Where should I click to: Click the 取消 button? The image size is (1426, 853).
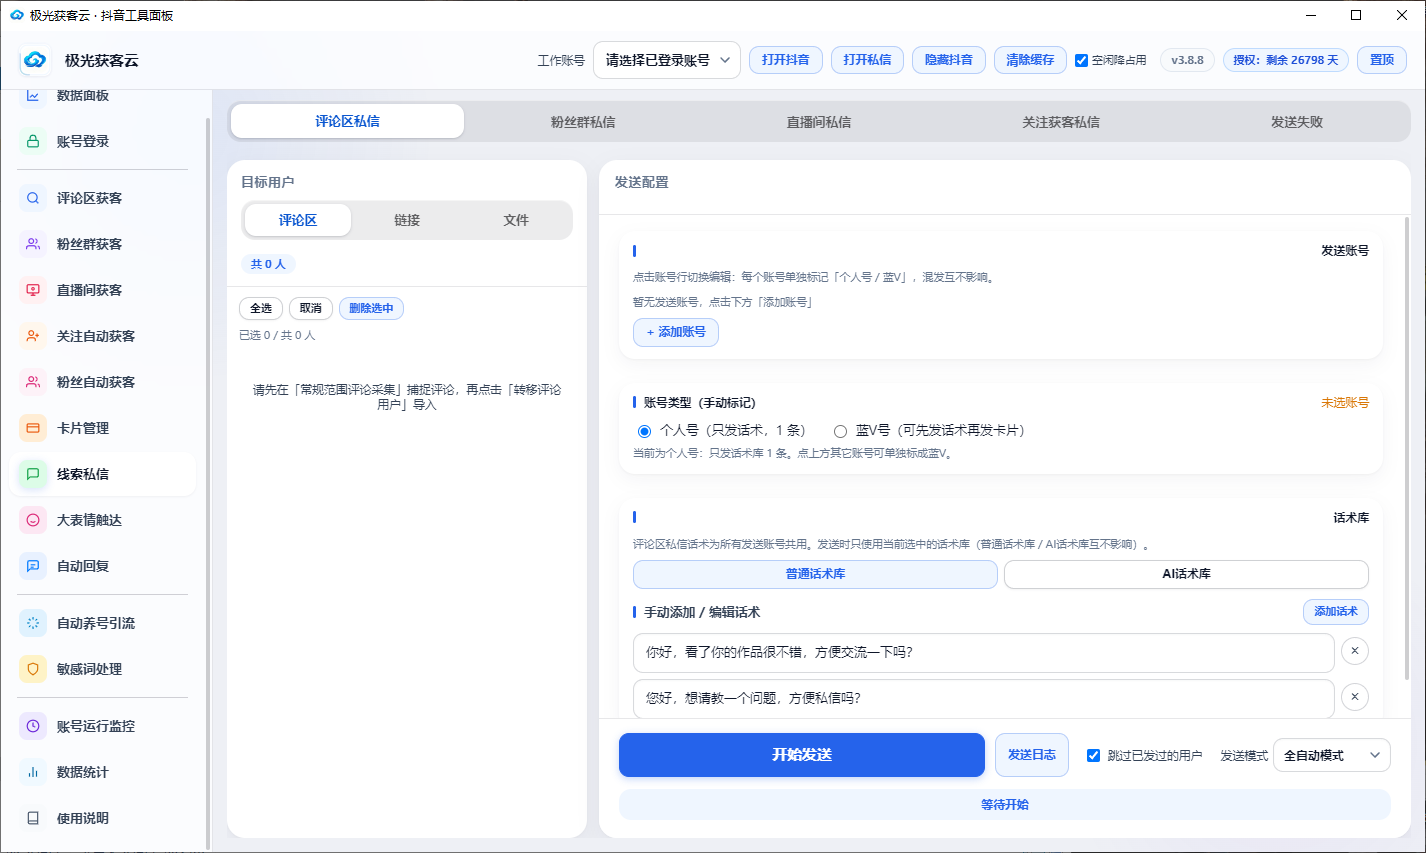pos(311,308)
